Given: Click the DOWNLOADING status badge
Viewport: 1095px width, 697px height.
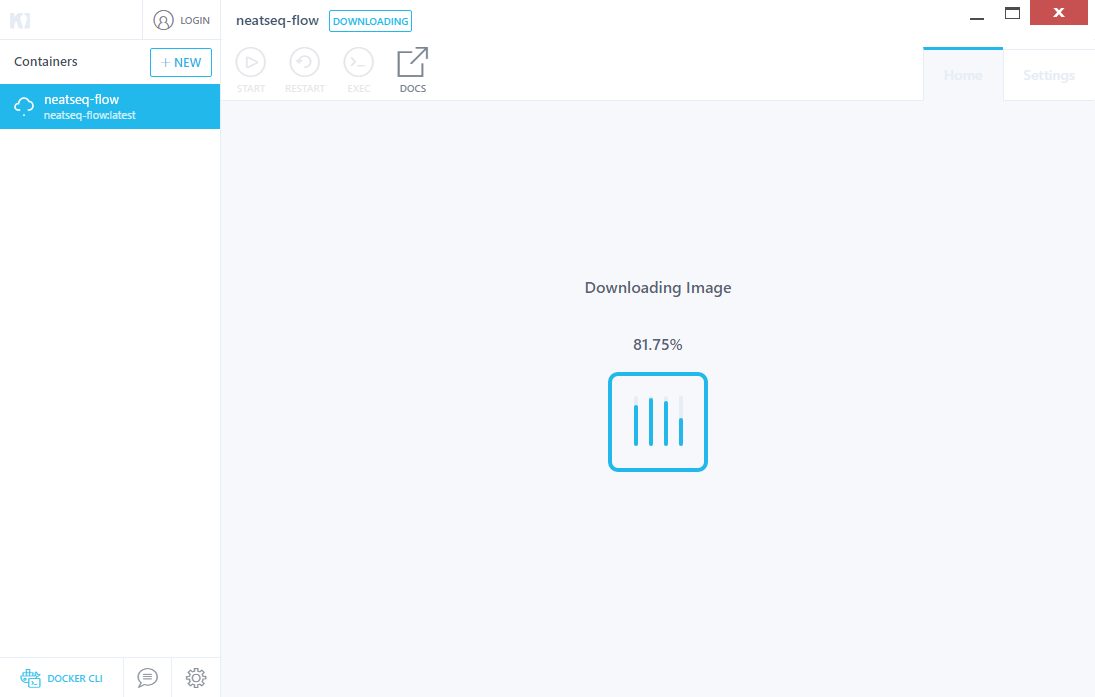Looking at the screenshot, I should click(x=370, y=21).
